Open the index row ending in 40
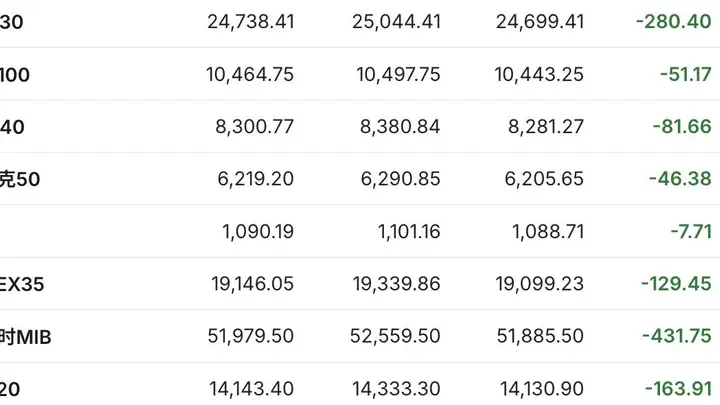 click(360, 126)
